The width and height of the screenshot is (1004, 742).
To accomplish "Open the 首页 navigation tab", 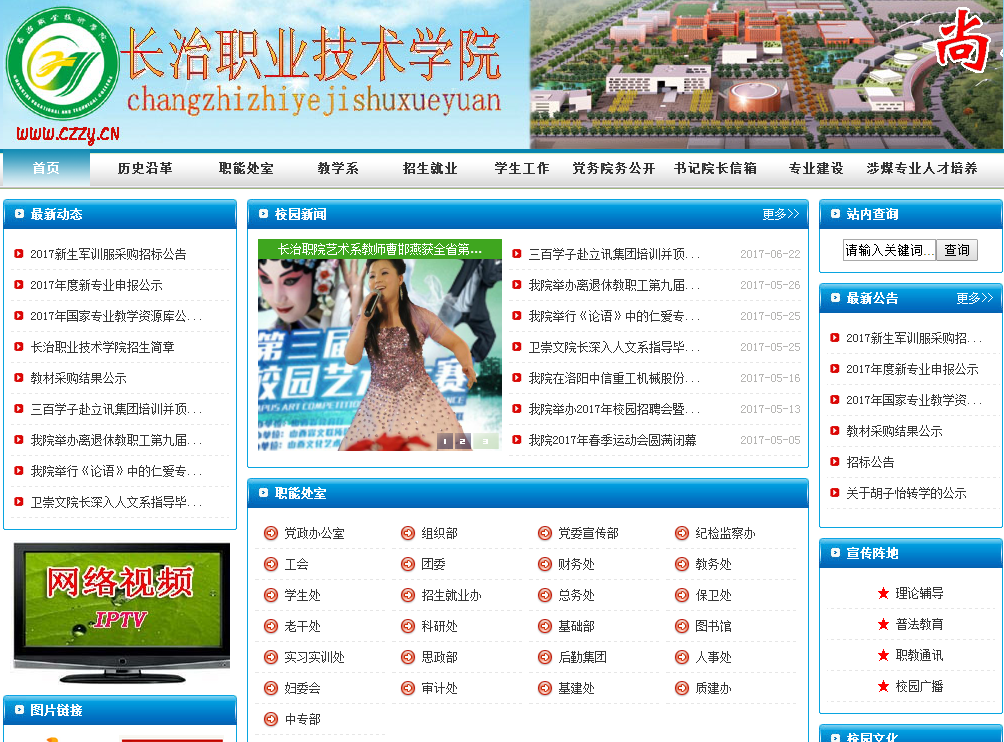I will pos(46,168).
